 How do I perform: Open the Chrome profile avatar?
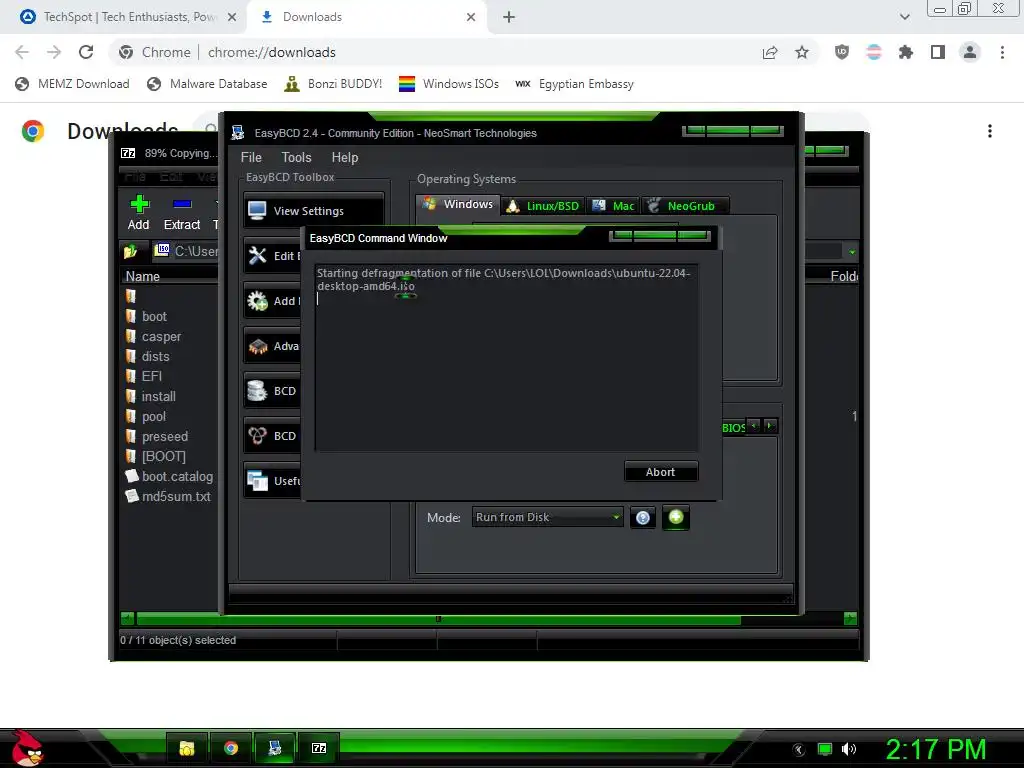point(970,52)
